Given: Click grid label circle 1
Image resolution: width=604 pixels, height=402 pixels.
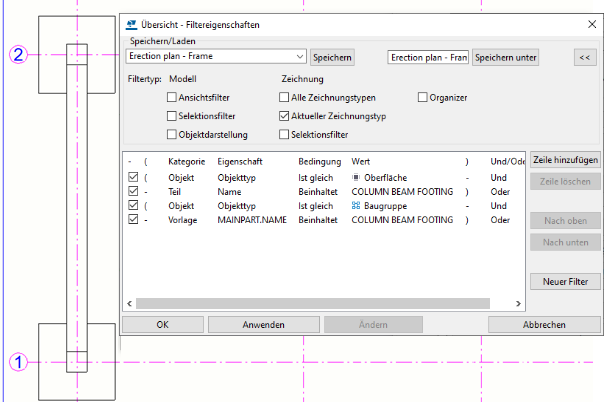Looking at the screenshot, I should pos(17,363).
